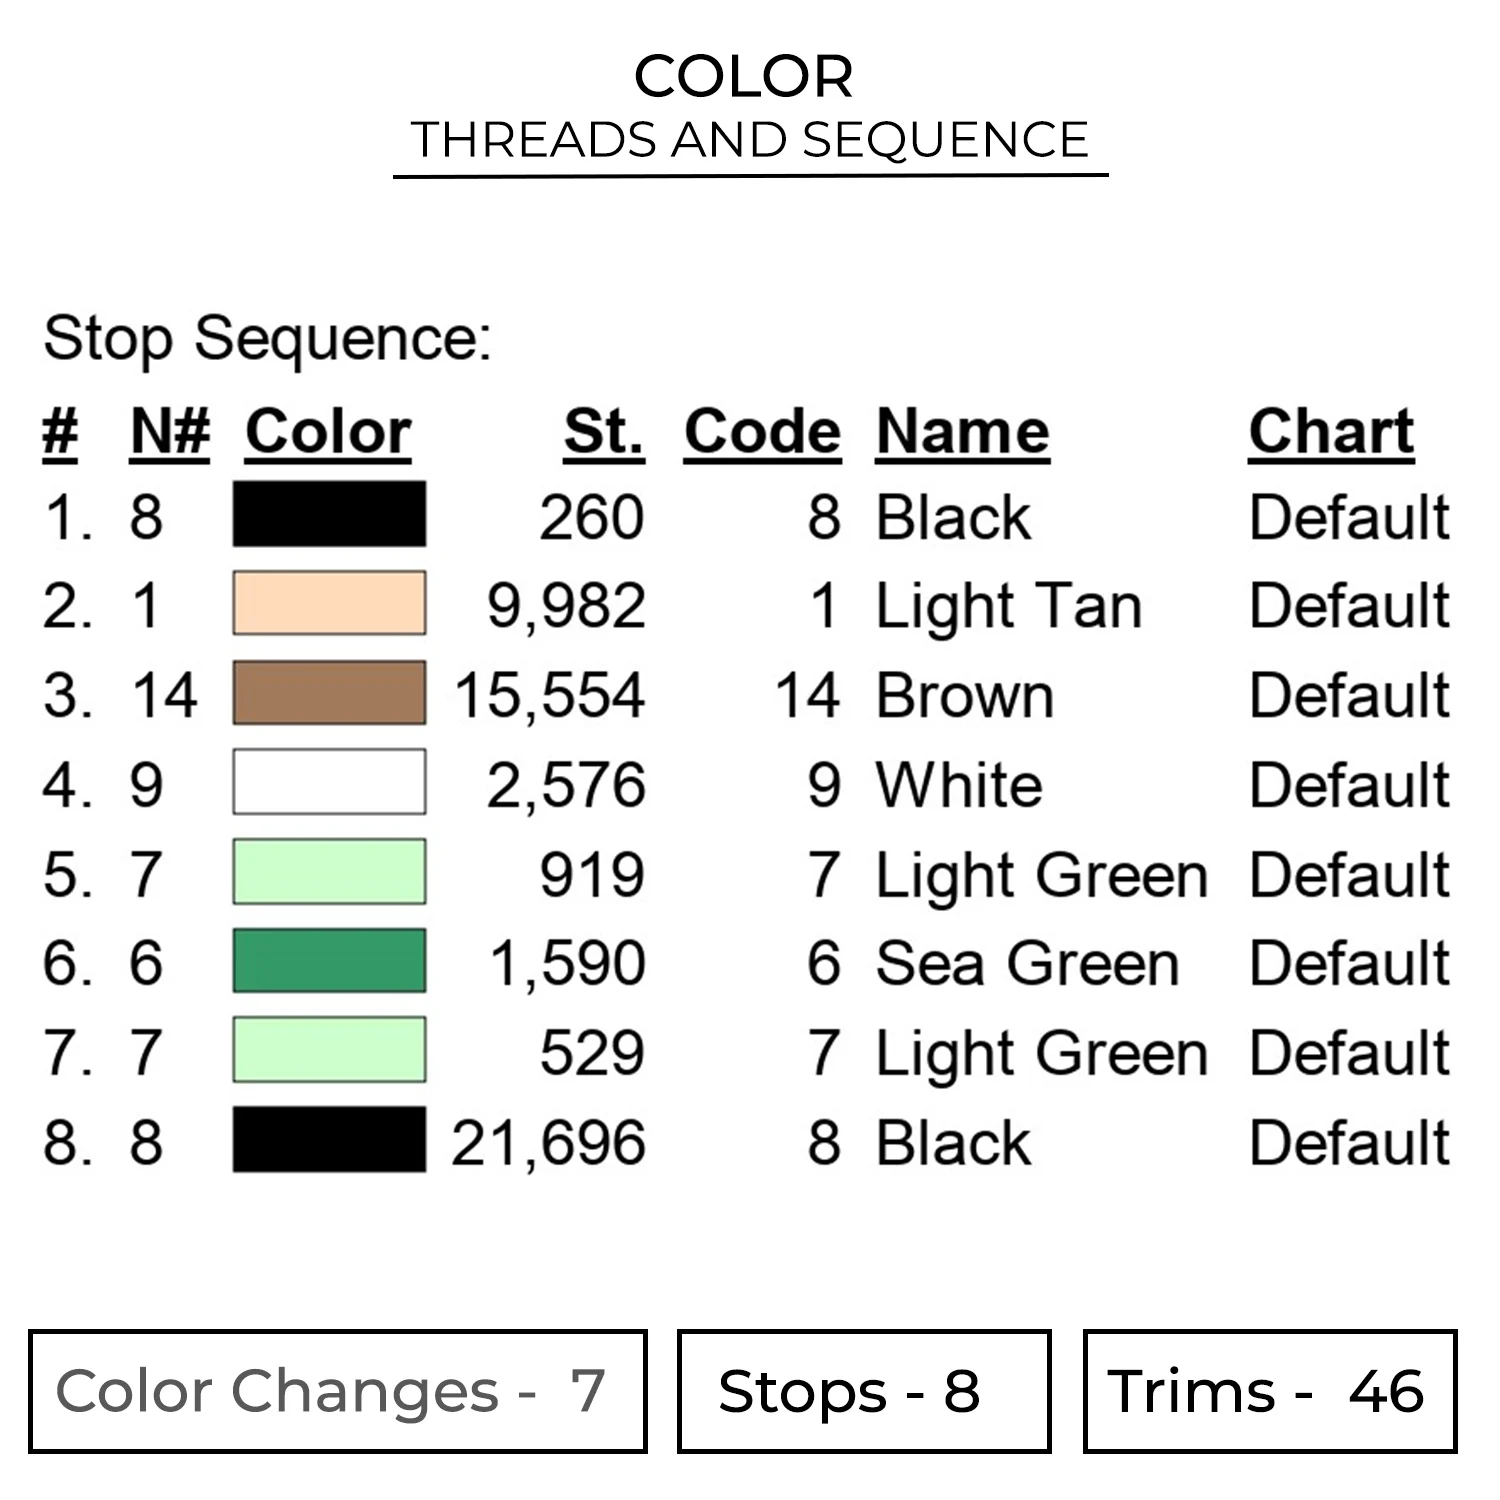Click light green swatch in row 5
This screenshot has width=1500, height=1500.
click(x=329, y=871)
